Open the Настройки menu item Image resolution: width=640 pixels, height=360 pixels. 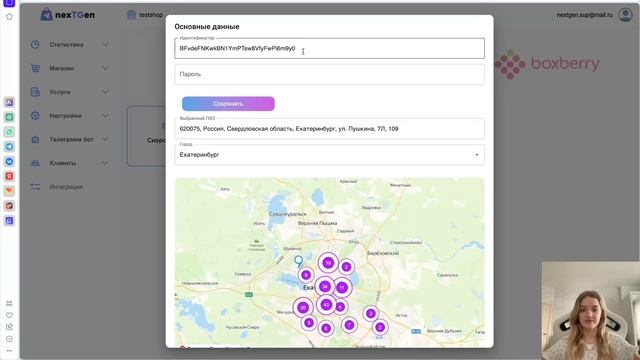point(69,116)
